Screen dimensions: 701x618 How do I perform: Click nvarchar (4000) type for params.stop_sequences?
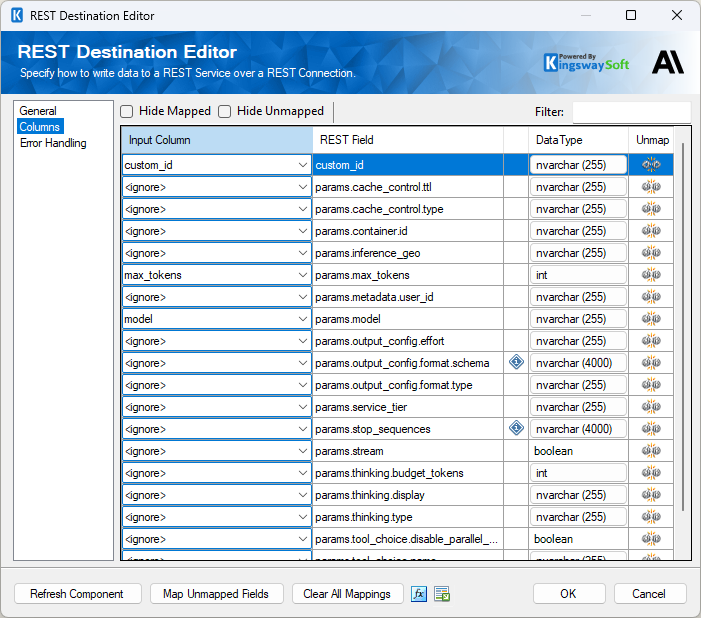click(578, 429)
